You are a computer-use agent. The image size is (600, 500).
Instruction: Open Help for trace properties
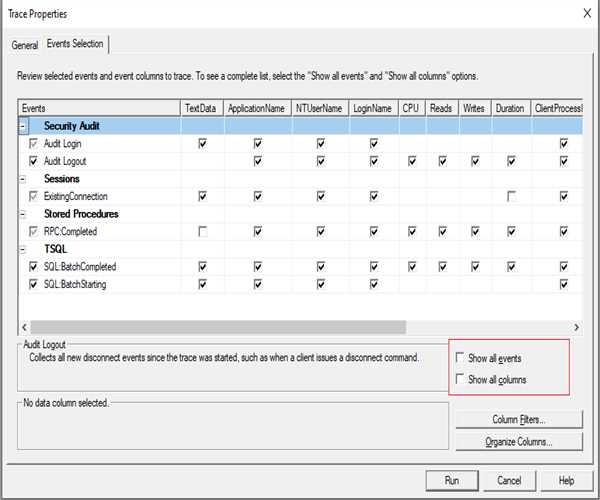click(x=567, y=480)
